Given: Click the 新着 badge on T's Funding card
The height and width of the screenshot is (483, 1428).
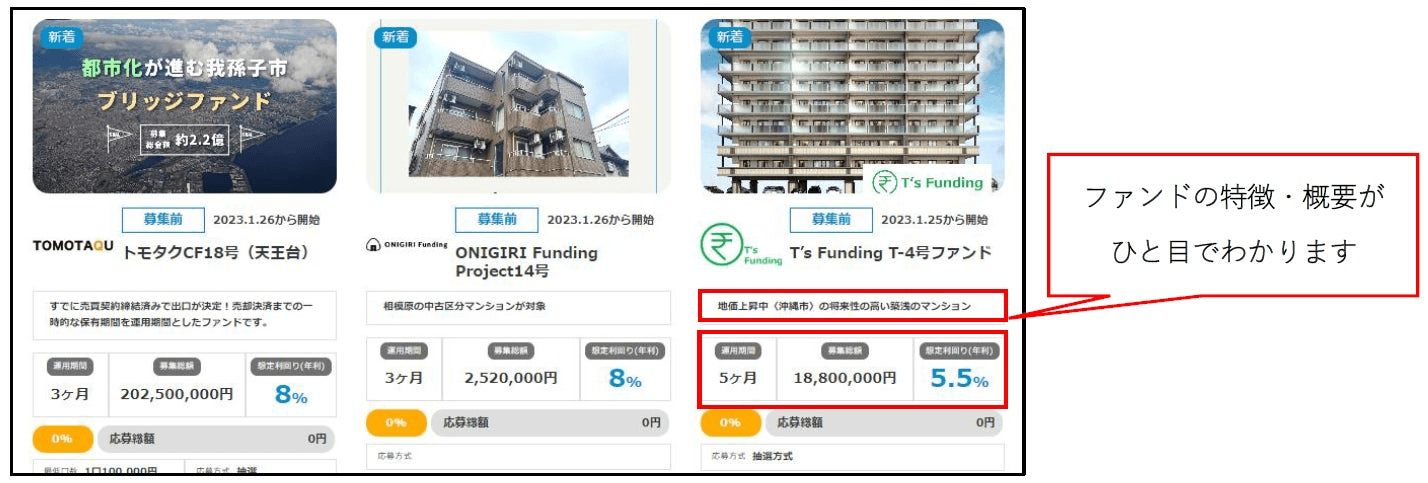Looking at the screenshot, I should tap(729, 37).
